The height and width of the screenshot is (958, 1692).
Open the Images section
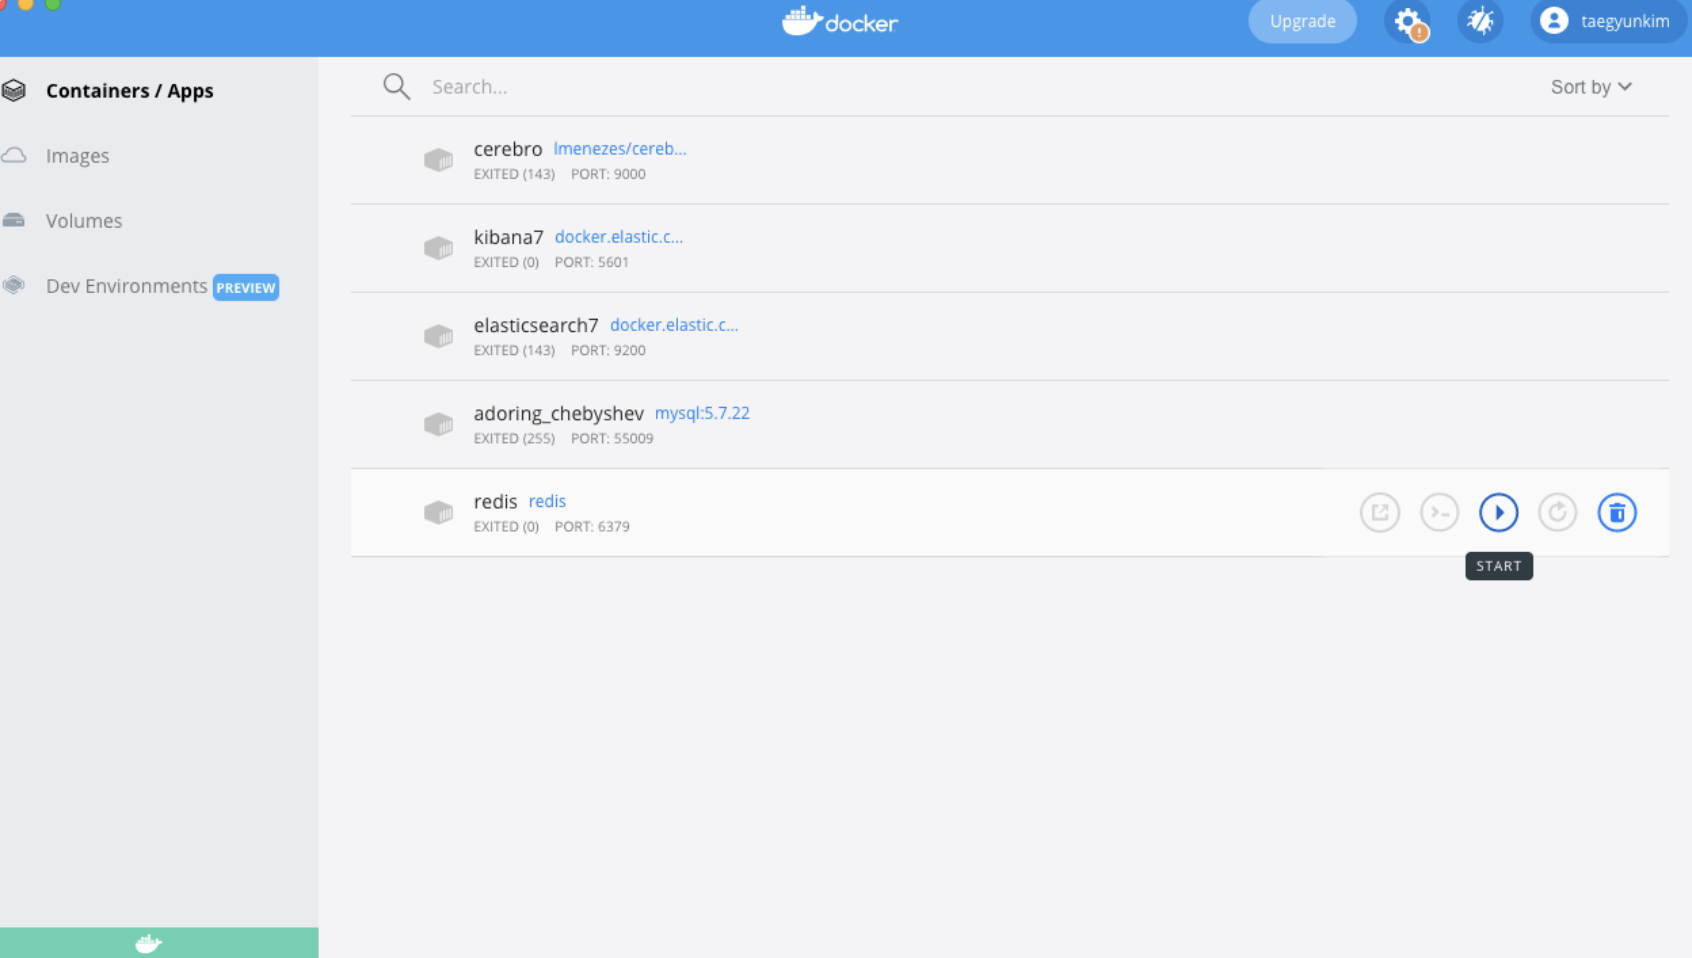77,156
